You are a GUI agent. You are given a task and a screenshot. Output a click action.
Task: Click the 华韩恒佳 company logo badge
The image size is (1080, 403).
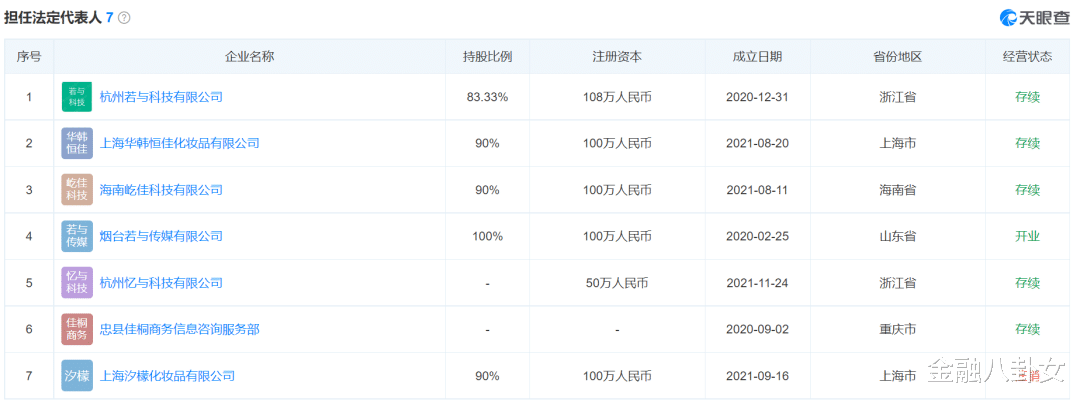(x=76, y=143)
